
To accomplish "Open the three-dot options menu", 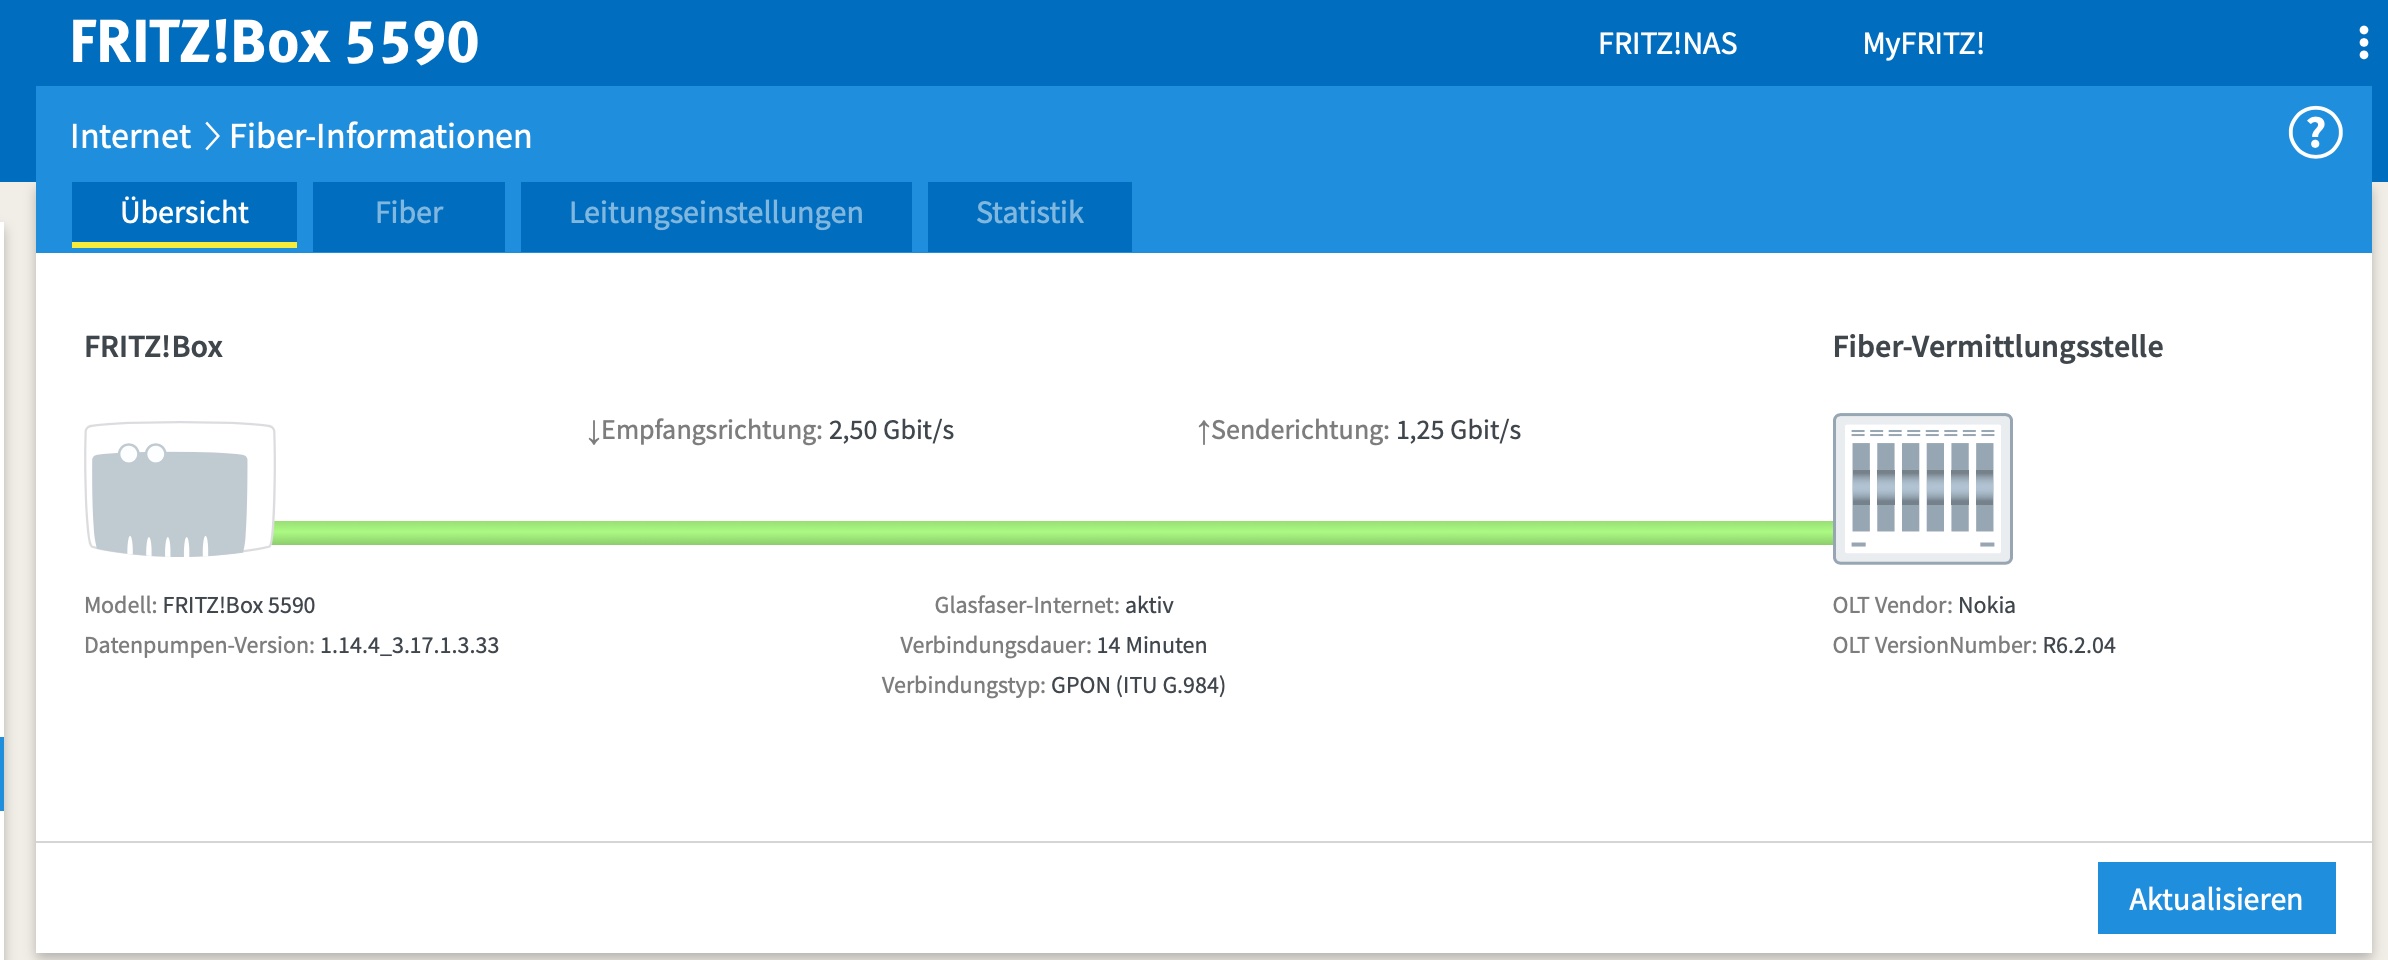I will (2363, 43).
